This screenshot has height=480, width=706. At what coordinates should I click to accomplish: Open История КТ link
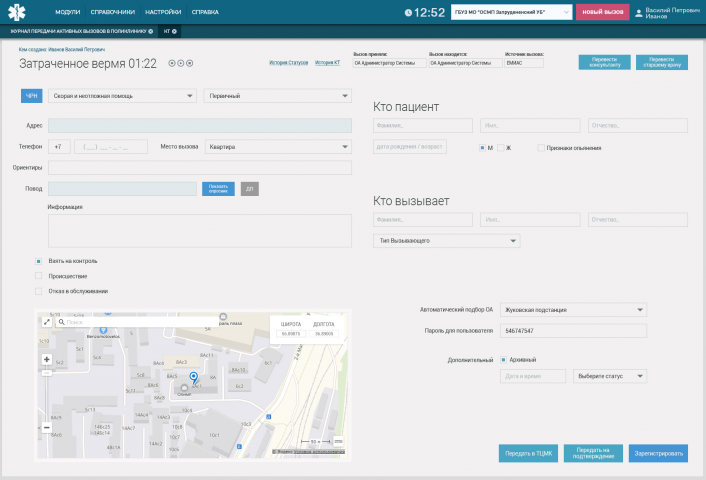[327, 63]
